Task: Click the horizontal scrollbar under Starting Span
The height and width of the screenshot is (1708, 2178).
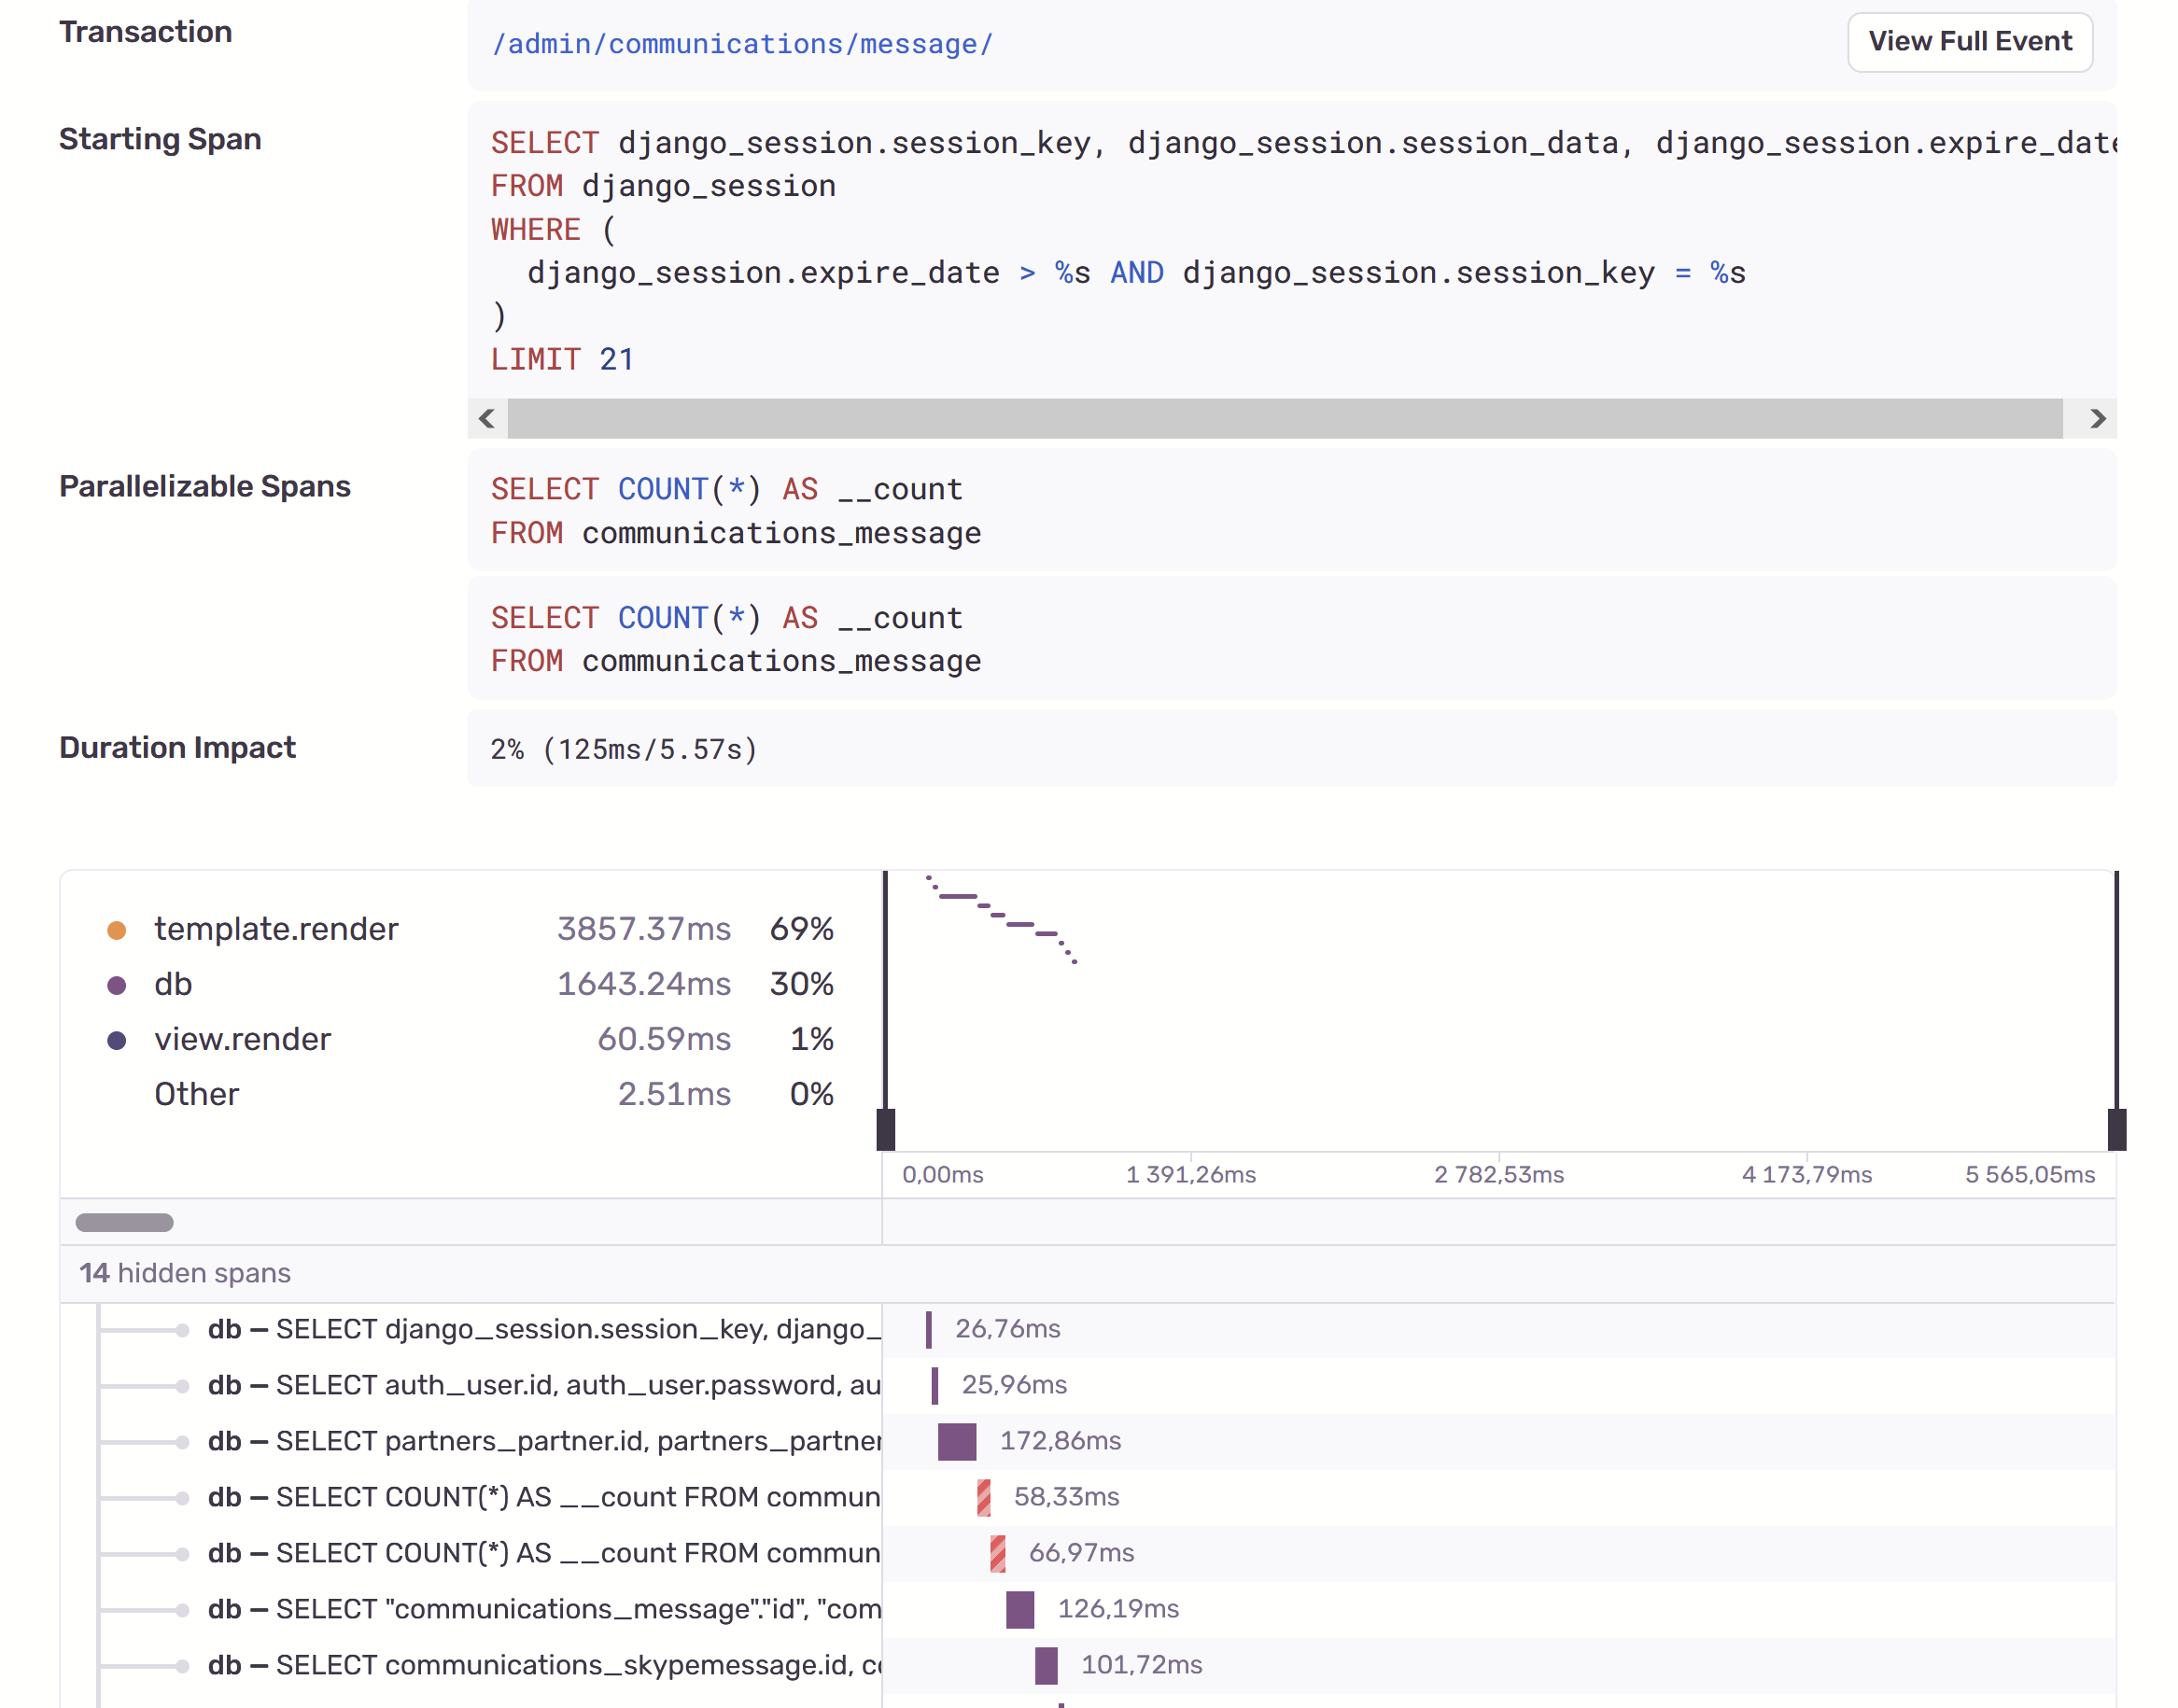Action: click(1283, 418)
